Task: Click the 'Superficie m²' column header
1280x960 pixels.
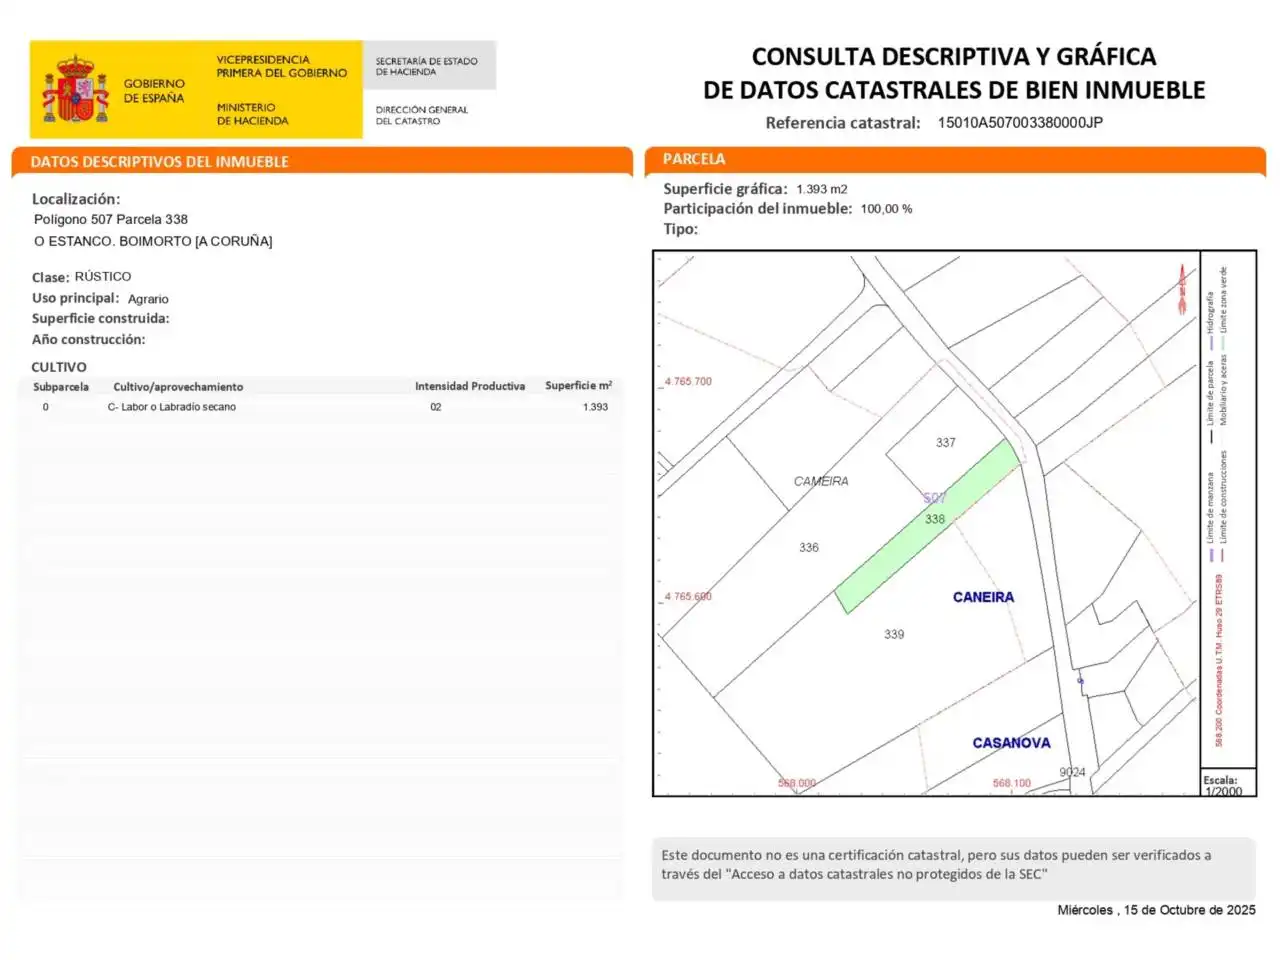Action: 579,386
